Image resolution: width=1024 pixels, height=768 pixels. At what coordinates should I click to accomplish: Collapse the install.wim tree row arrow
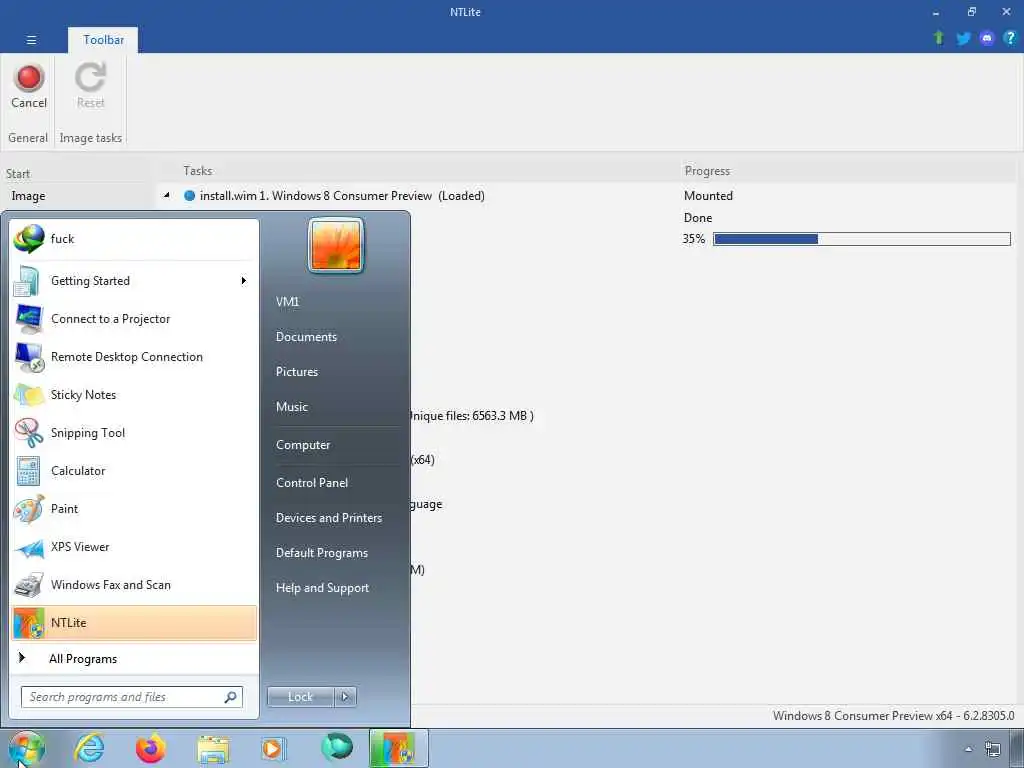[167, 195]
